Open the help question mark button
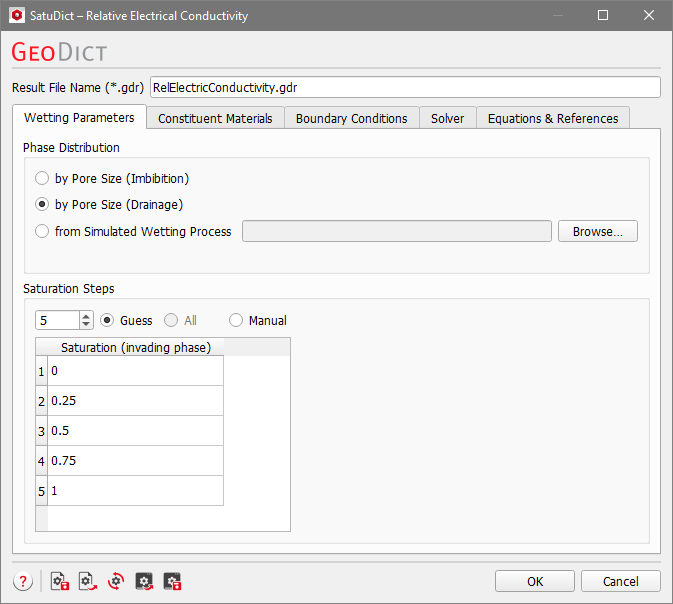This screenshot has height=604, width=673. click(x=23, y=582)
